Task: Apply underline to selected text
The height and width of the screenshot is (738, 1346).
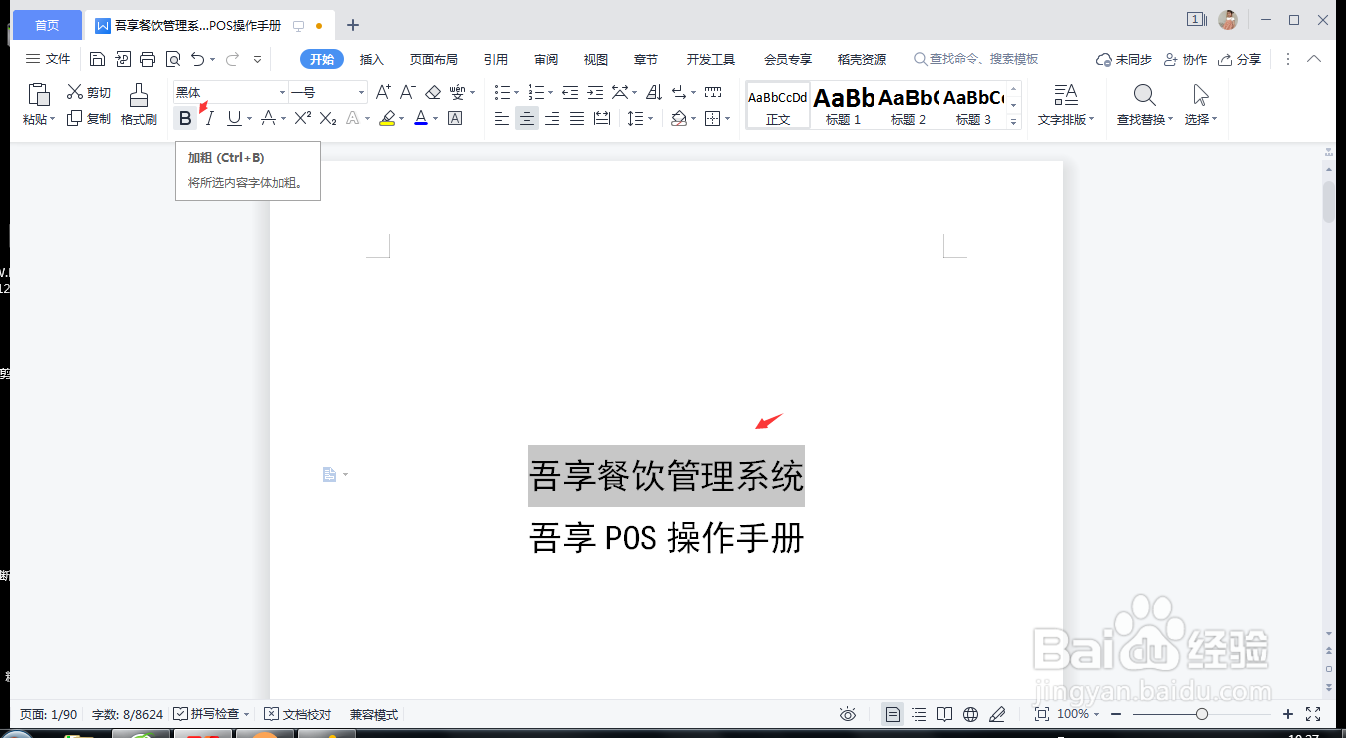Action: pyautogui.click(x=234, y=119)
